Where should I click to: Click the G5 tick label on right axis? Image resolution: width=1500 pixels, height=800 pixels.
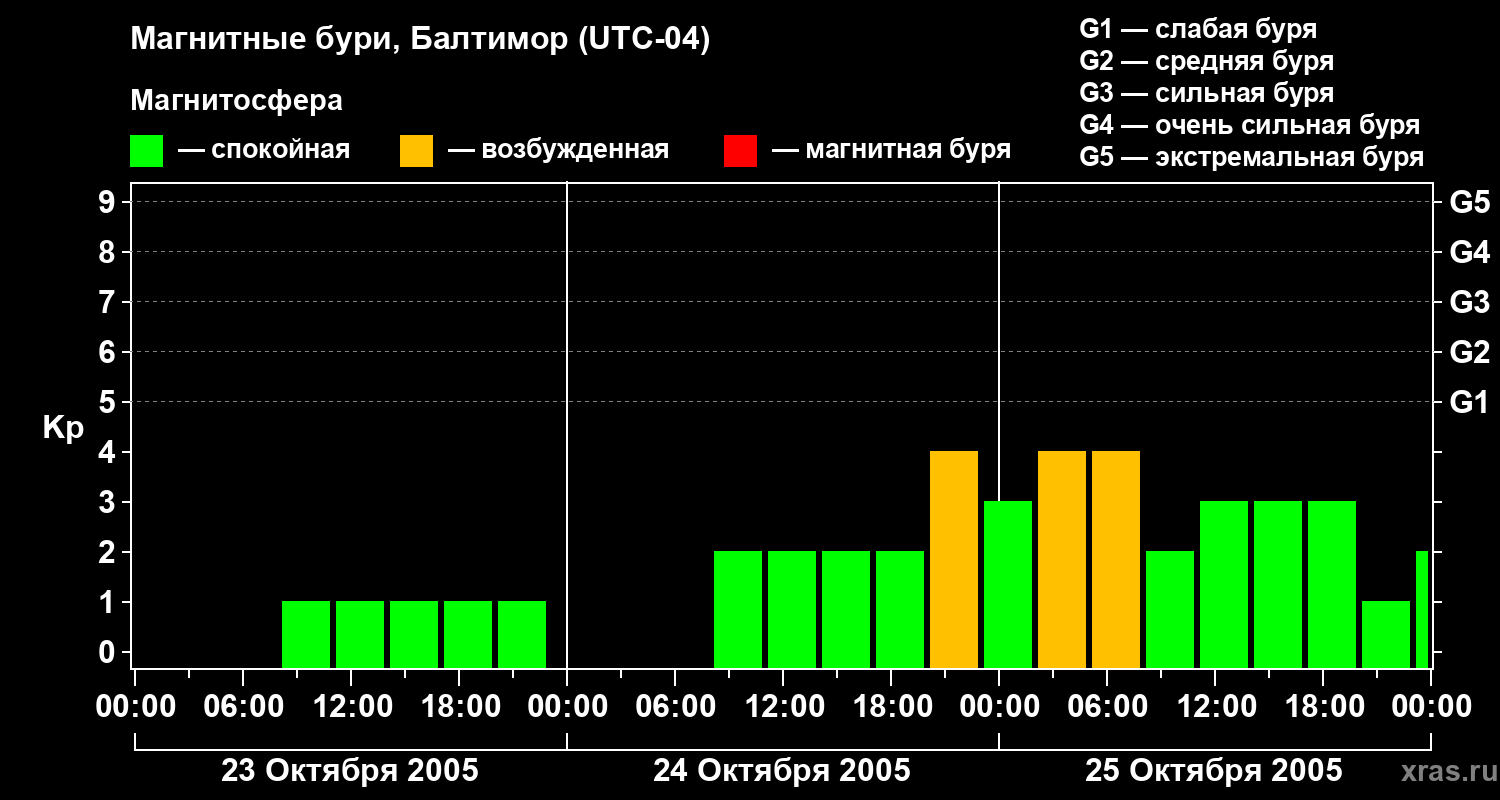click(x=1468, y=202)
